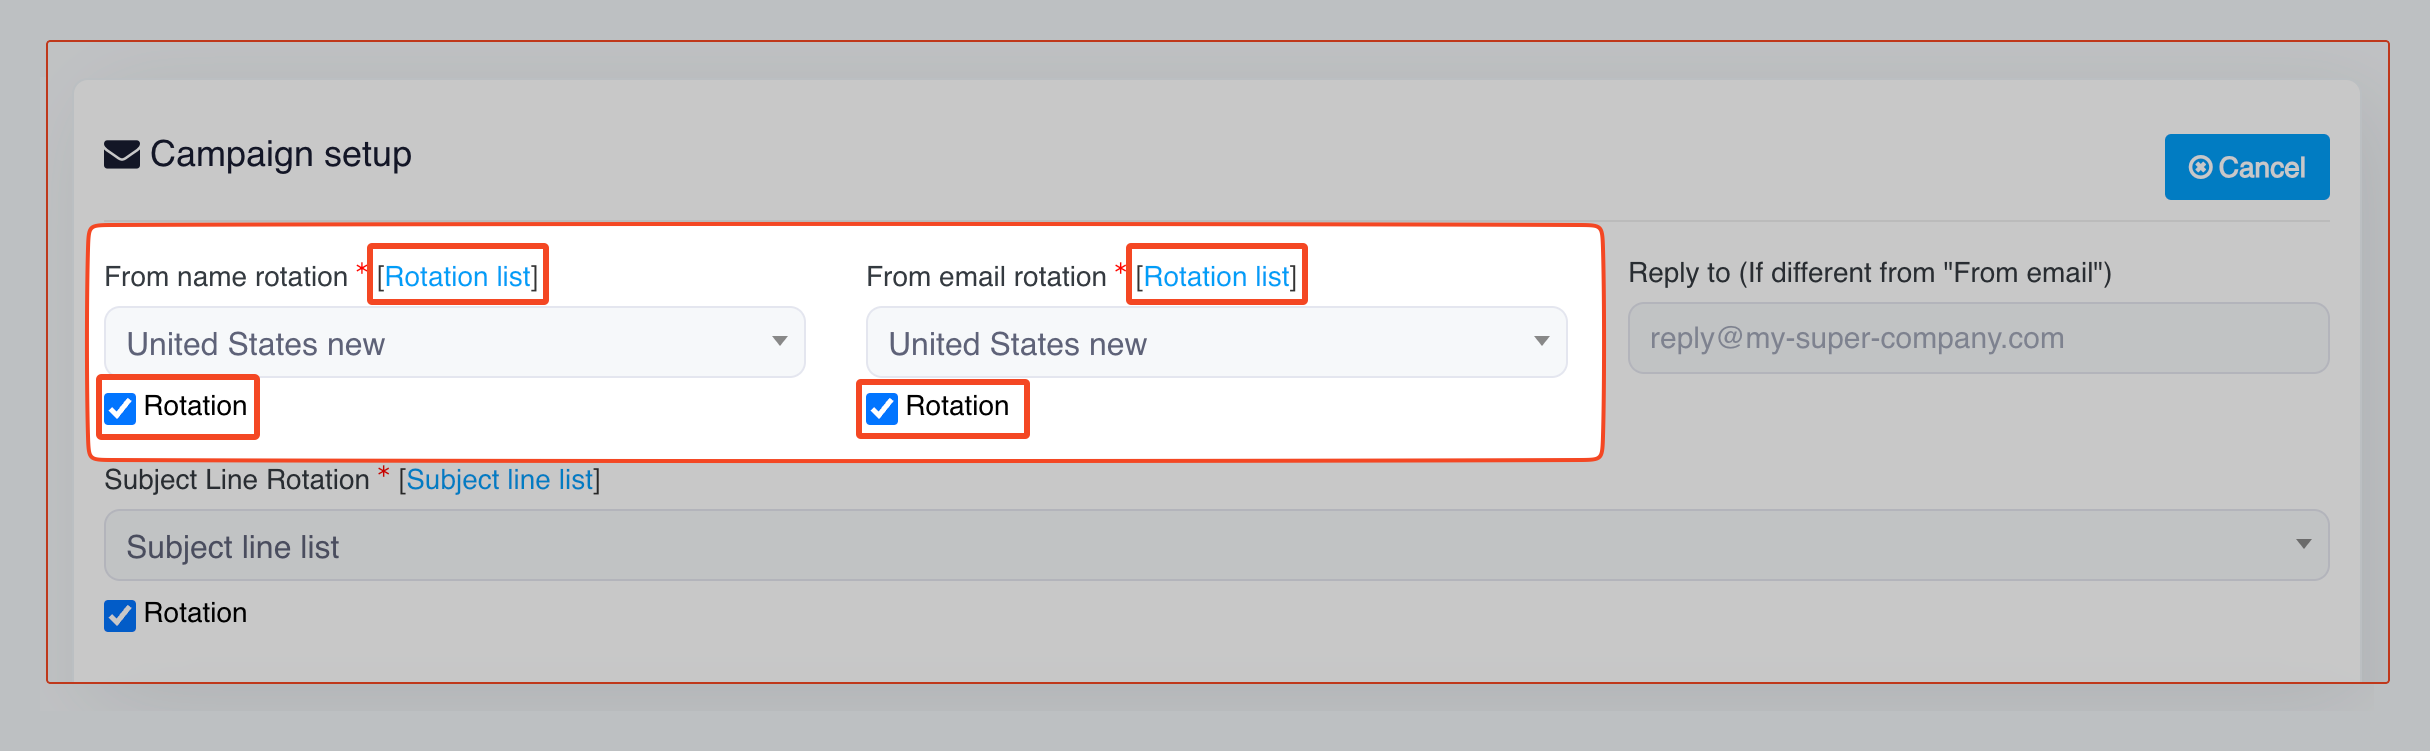
Task: Toggle Rotation checkbox under From email rotation
Action: click(x=882, y=408)
